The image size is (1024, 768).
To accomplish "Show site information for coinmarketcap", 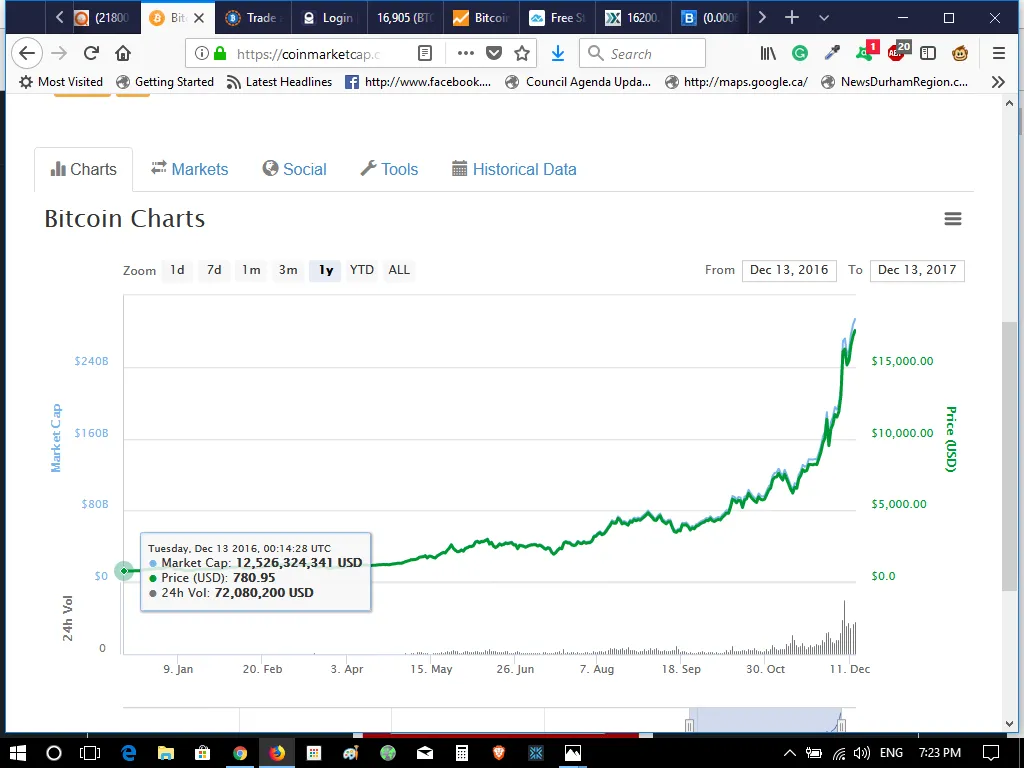I will (x=202, y=54).
